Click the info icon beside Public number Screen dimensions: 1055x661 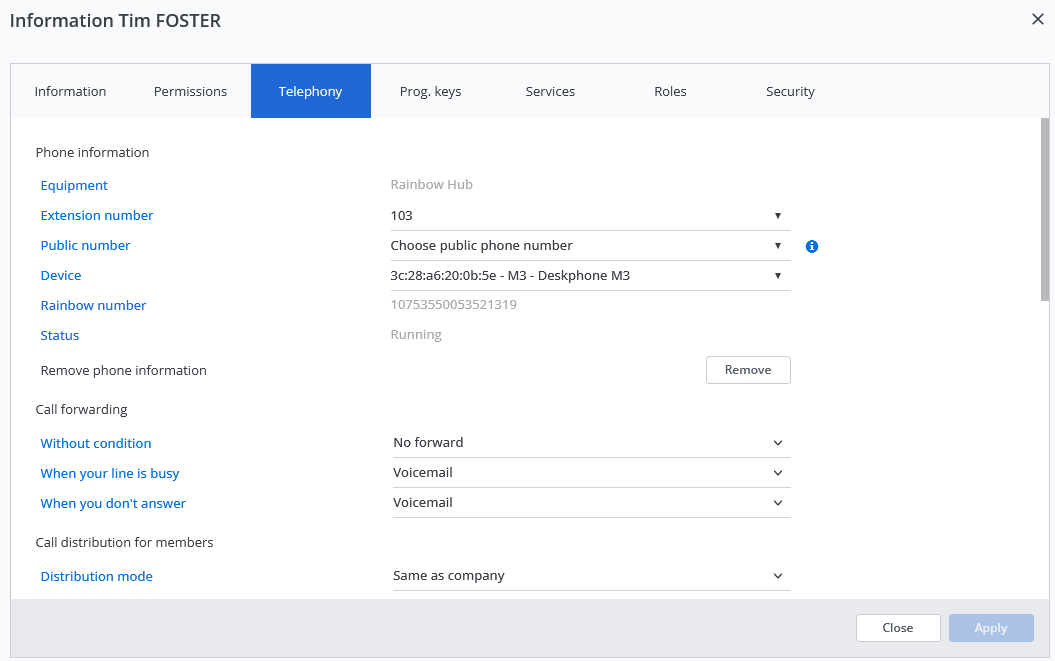[x=812, y=246]
